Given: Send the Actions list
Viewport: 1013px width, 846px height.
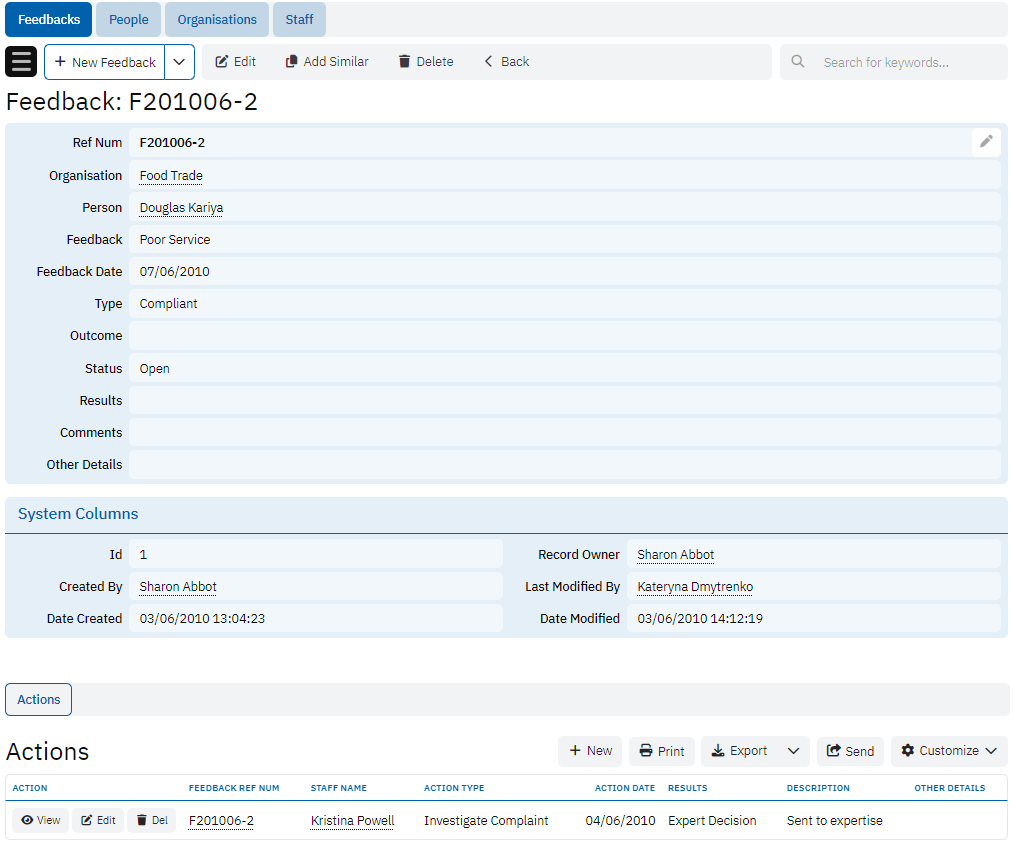Looking at the screenshot, I should point(850,751).
